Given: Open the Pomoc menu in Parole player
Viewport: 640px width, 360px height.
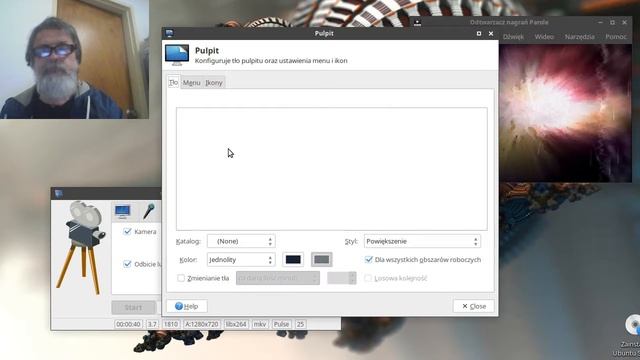Looking at the screenshot, I should coord(616,37).
